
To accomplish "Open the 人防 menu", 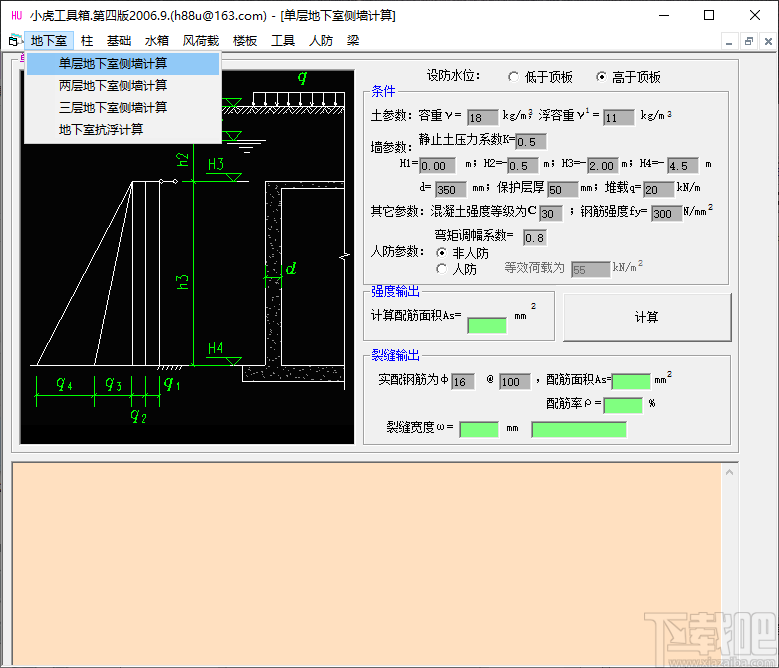I will pos(320,41).
